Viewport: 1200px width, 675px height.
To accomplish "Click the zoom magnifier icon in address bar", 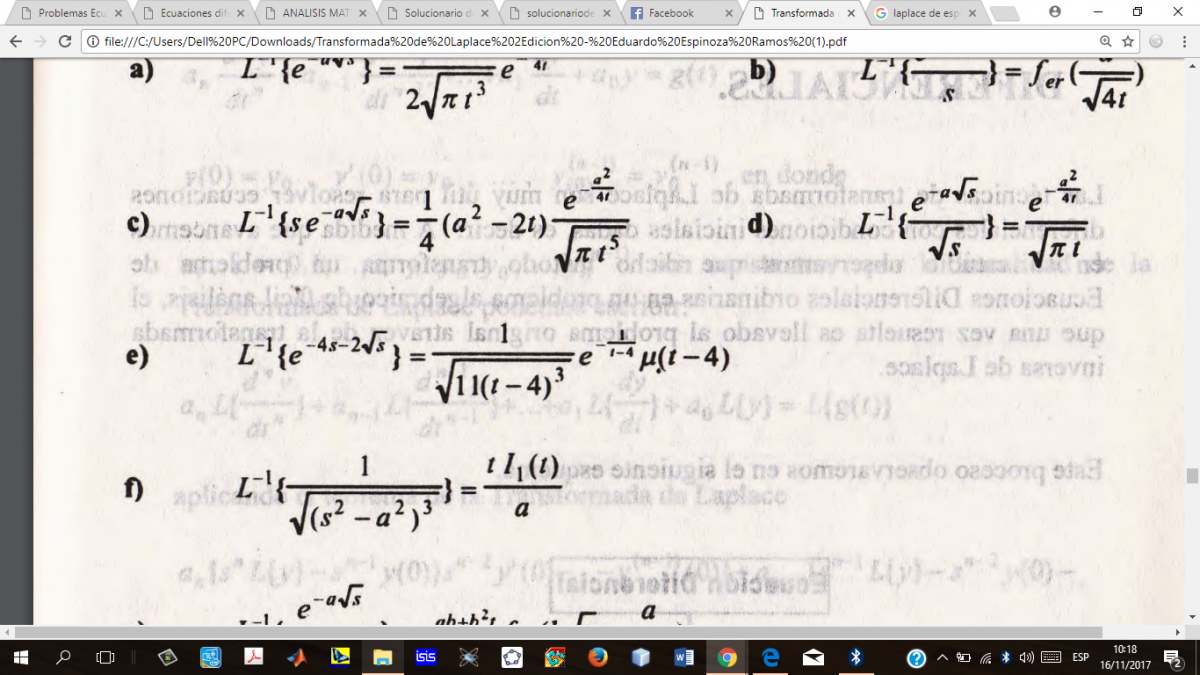I will coord(1105,41).
